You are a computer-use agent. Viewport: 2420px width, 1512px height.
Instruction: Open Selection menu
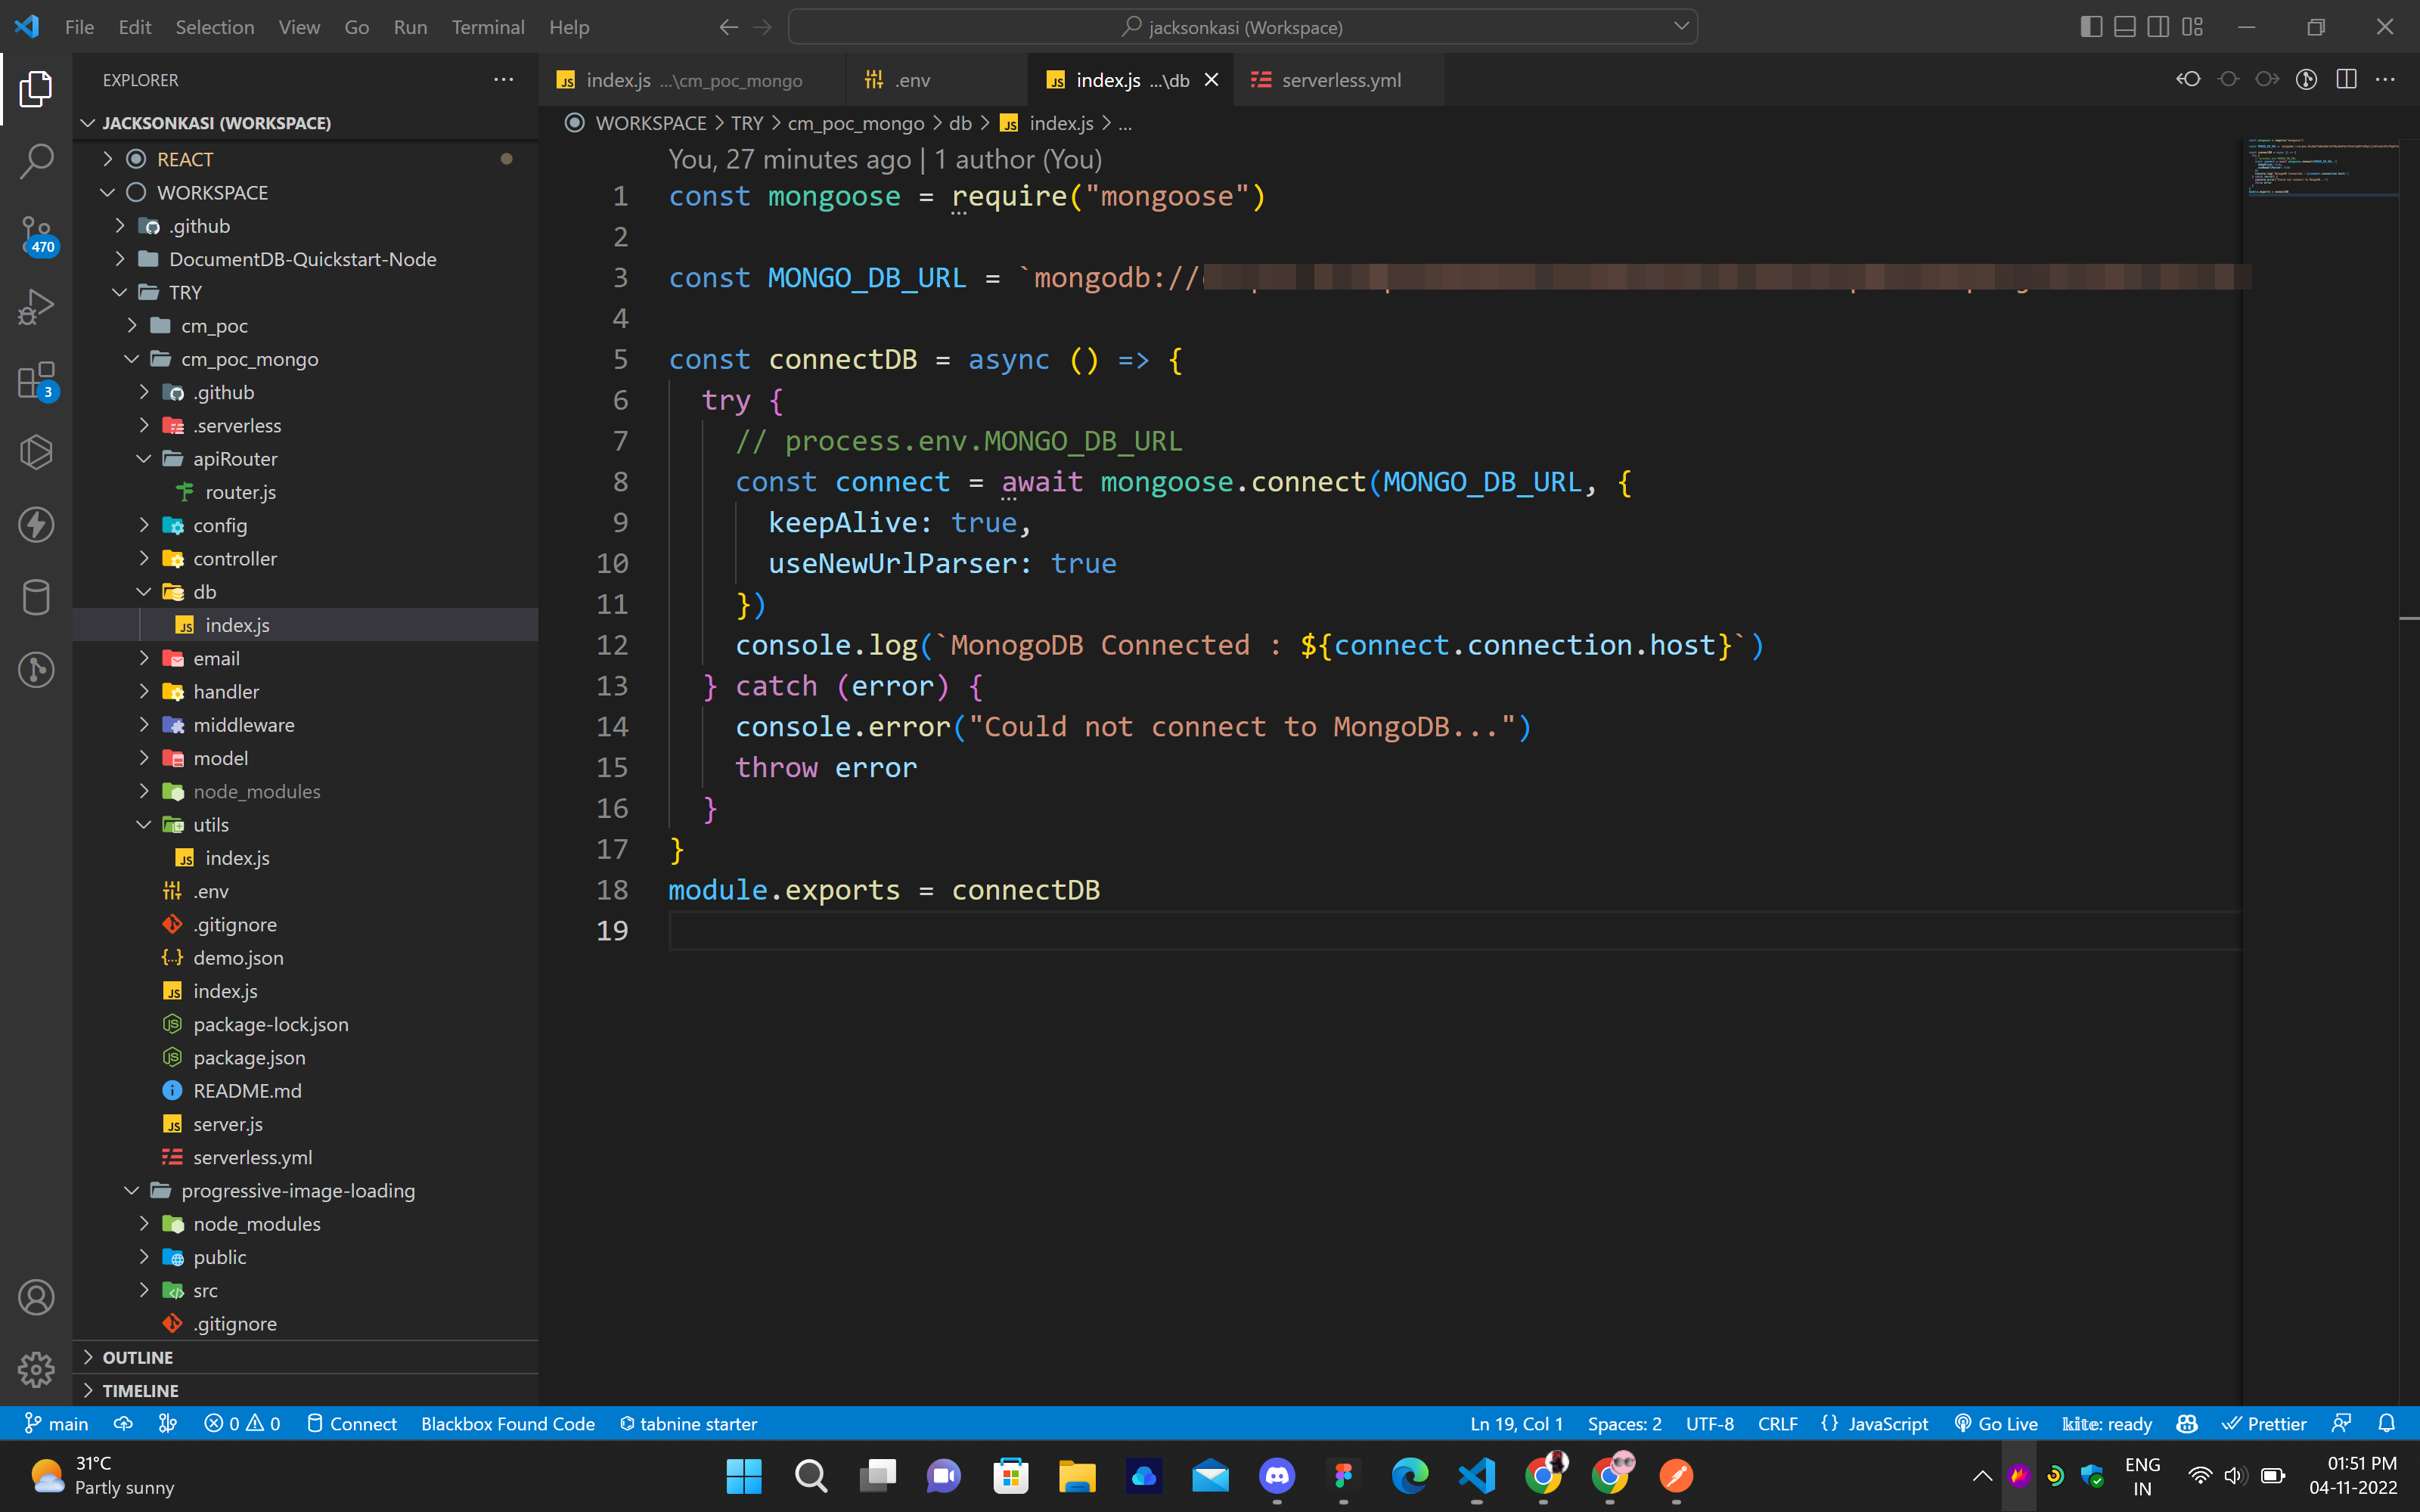click(215, 27)
